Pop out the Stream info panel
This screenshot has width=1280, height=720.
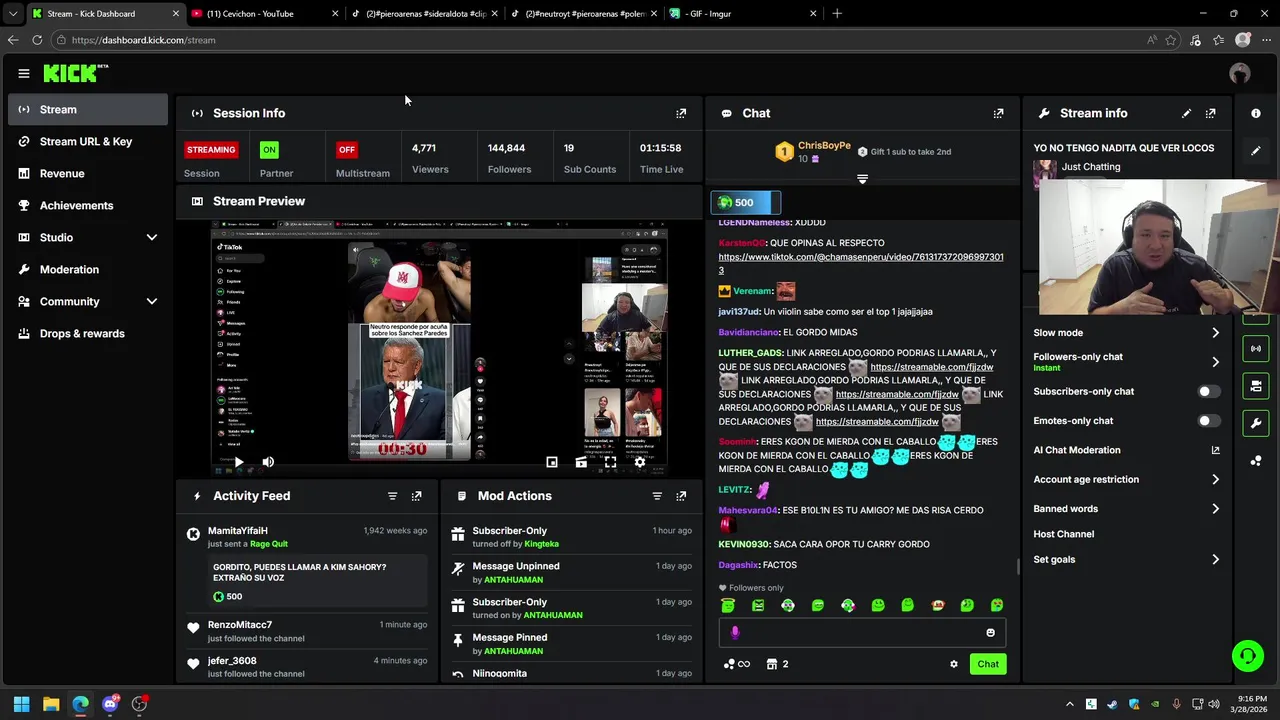click(1210, 113)
